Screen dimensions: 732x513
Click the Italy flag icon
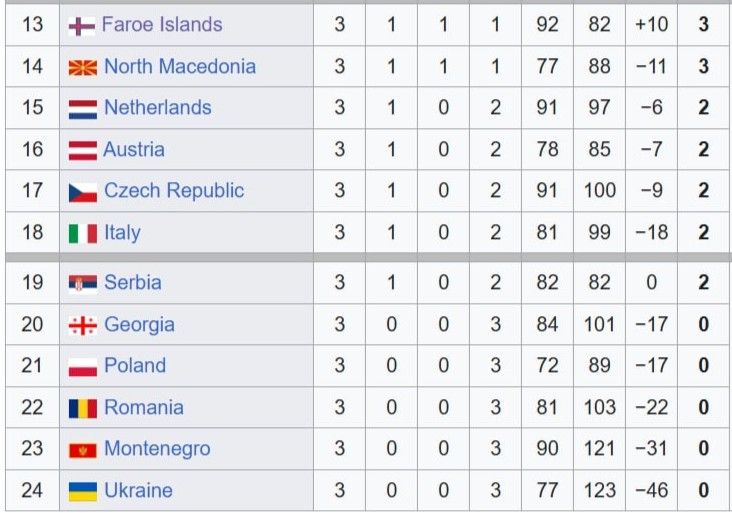[x=82, y=234]
